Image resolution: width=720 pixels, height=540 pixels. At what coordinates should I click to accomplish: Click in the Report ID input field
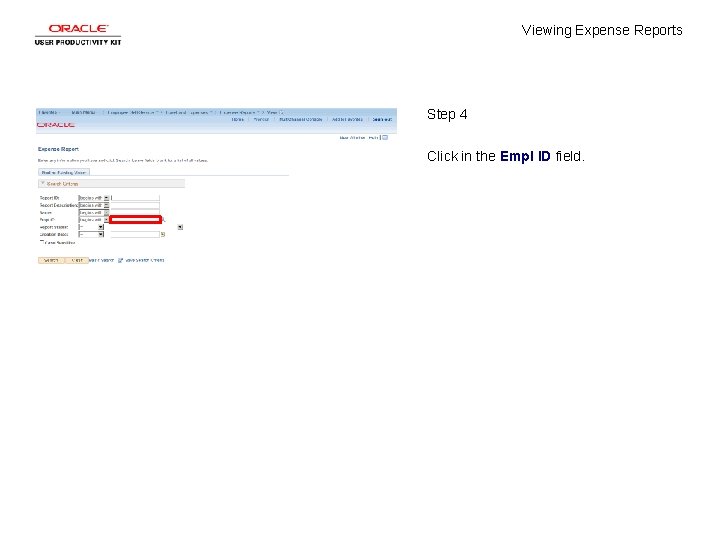135,198
